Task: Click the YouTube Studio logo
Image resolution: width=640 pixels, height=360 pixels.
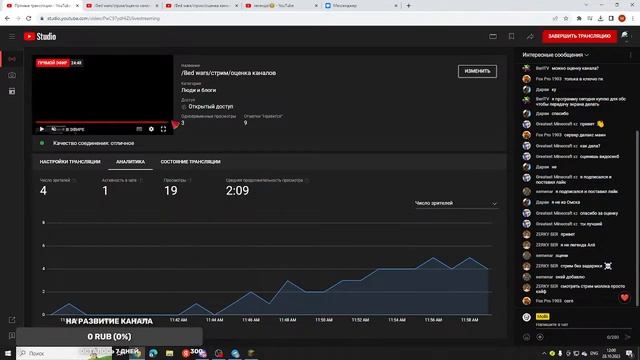Action: [40, 36]
